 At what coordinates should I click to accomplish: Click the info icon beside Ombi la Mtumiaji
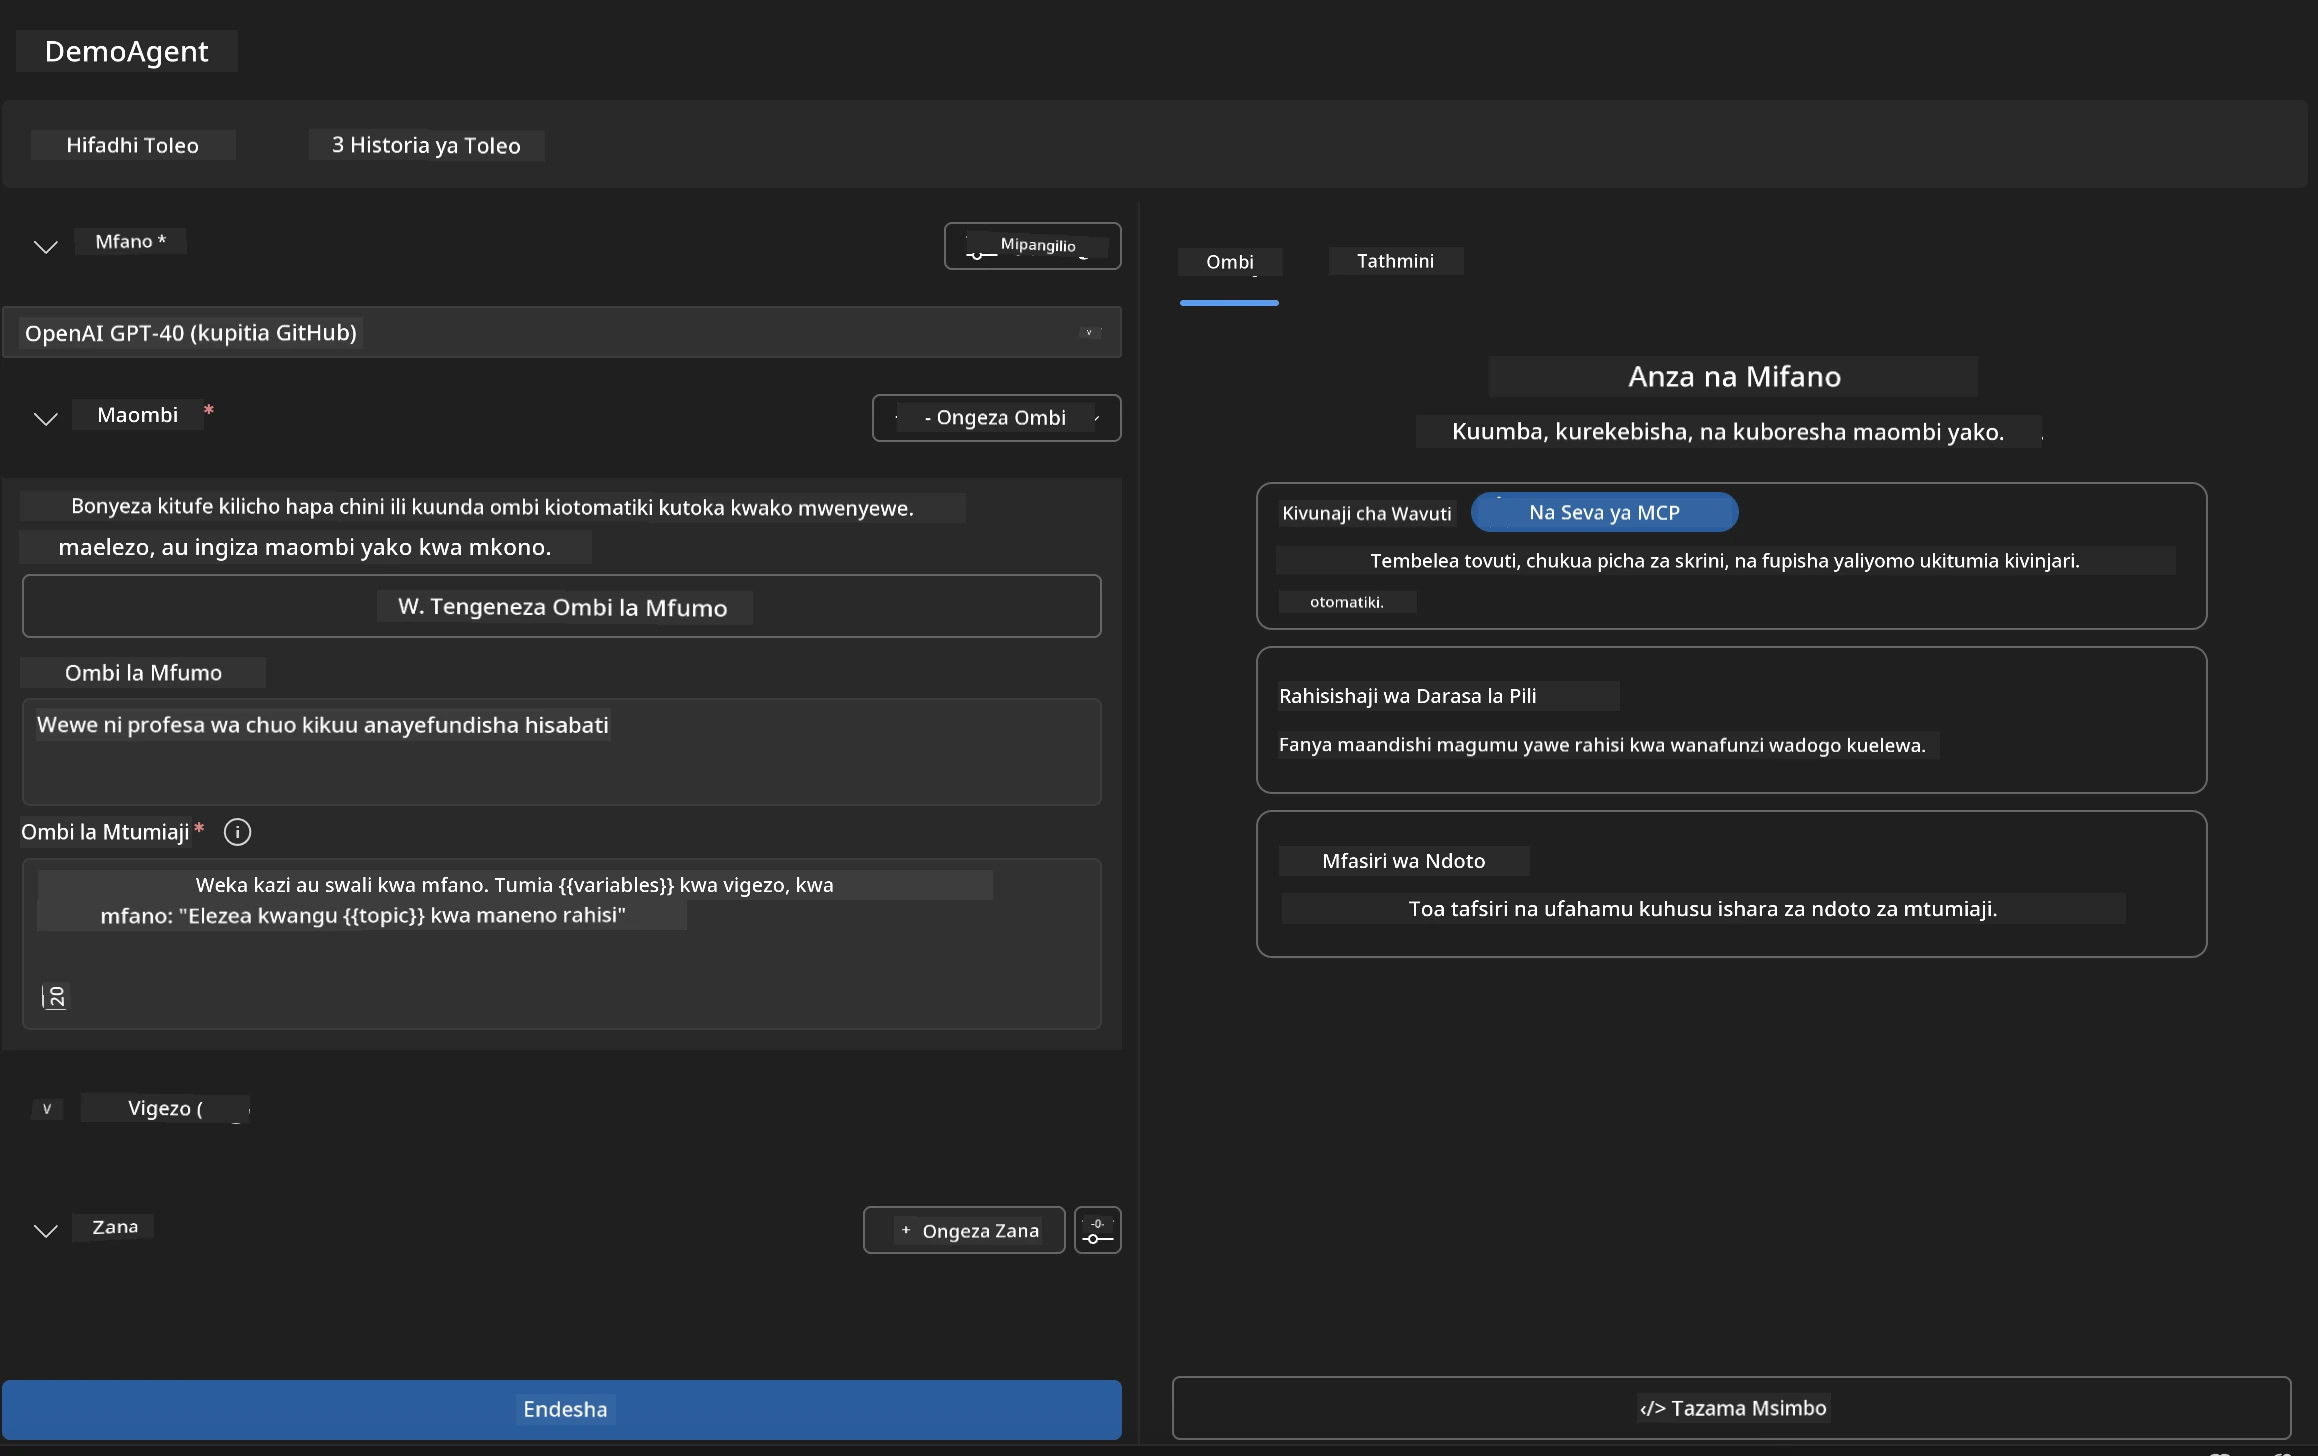coord(237,832)
